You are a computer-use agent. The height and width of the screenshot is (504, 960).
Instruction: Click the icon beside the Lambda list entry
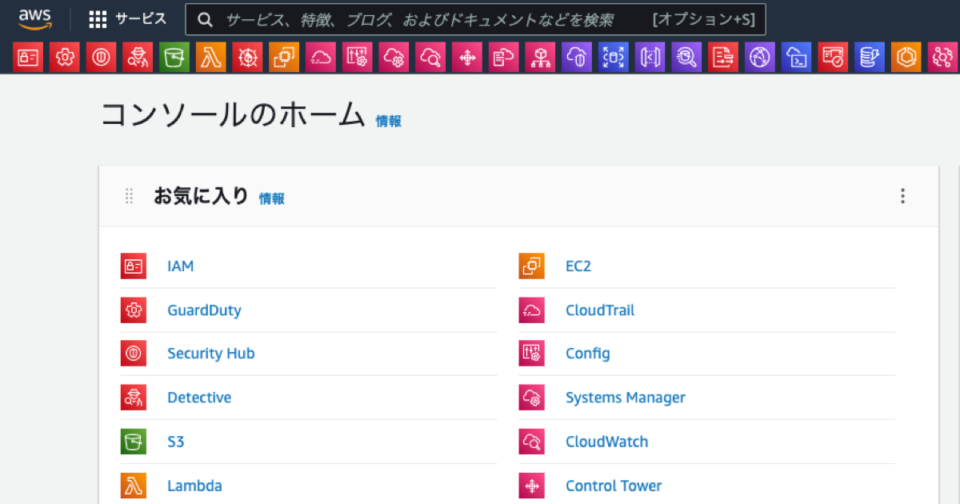pyautogui.click(x=133, y=486)
